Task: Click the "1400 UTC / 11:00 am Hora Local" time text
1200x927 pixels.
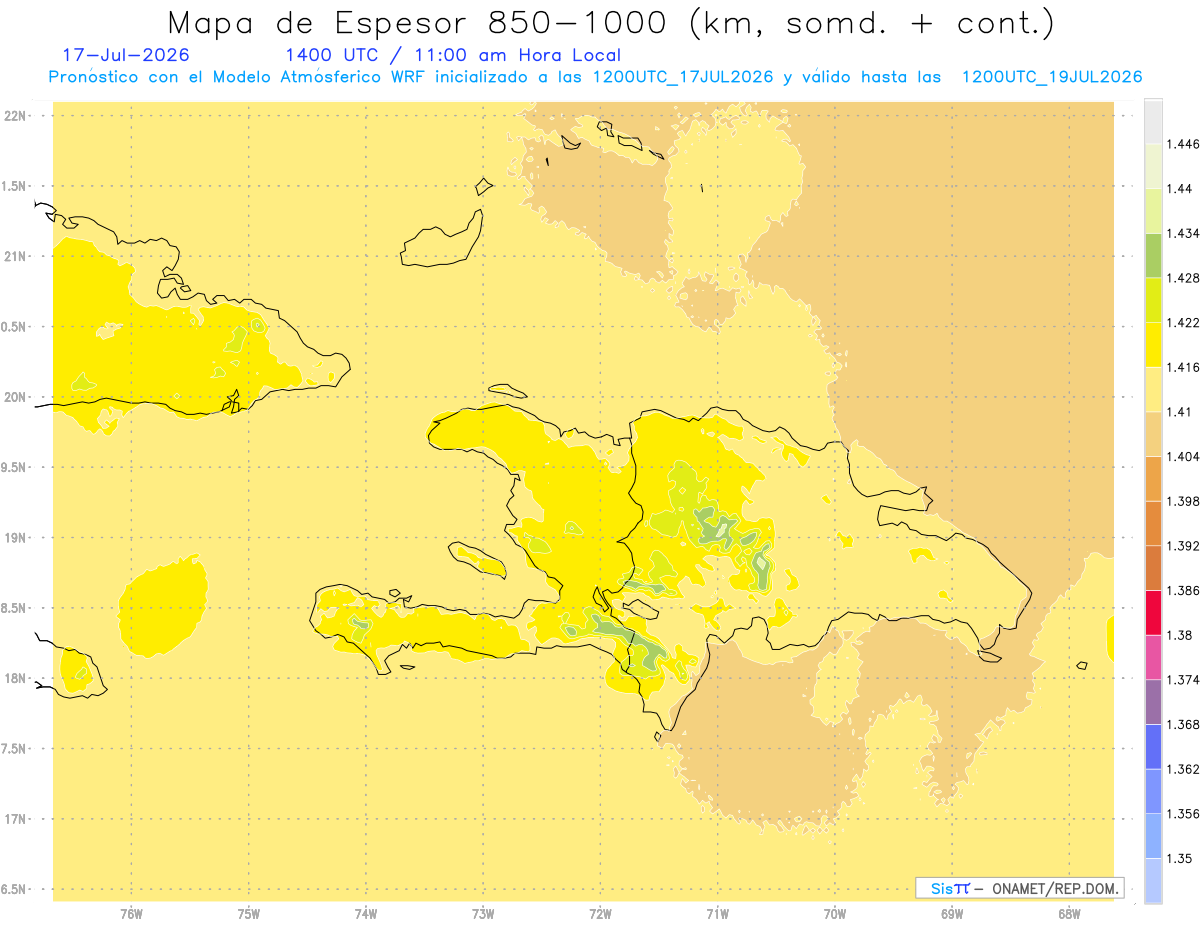Action: point(453,55)
